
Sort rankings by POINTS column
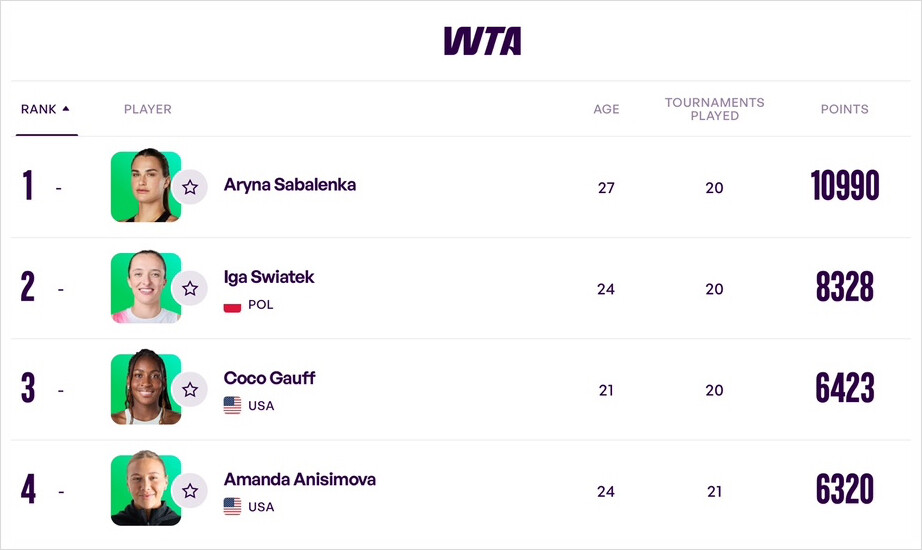point(844,109)
